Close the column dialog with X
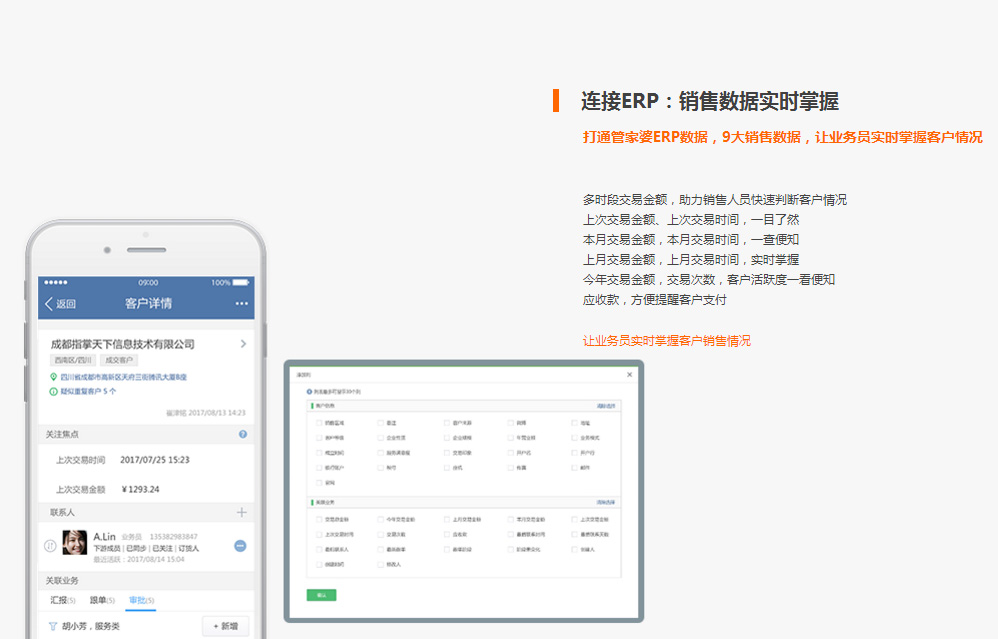 click(x=629, y=374)
